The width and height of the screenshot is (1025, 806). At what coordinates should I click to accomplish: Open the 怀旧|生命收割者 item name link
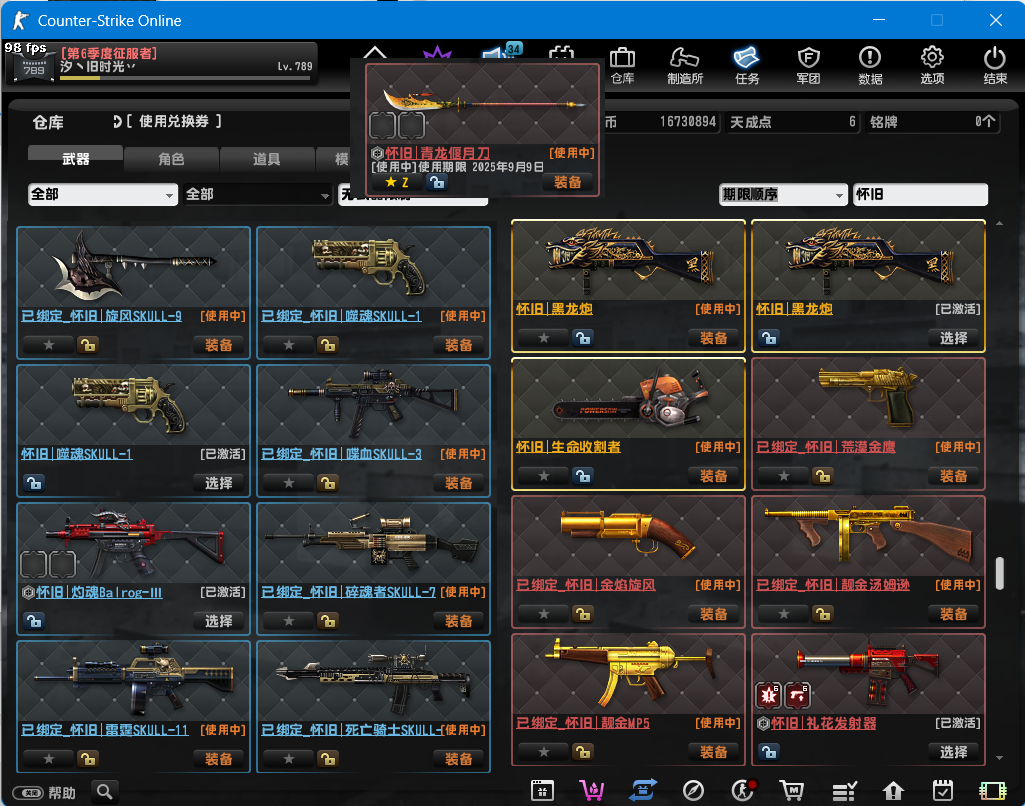click(x=568, y=447)
